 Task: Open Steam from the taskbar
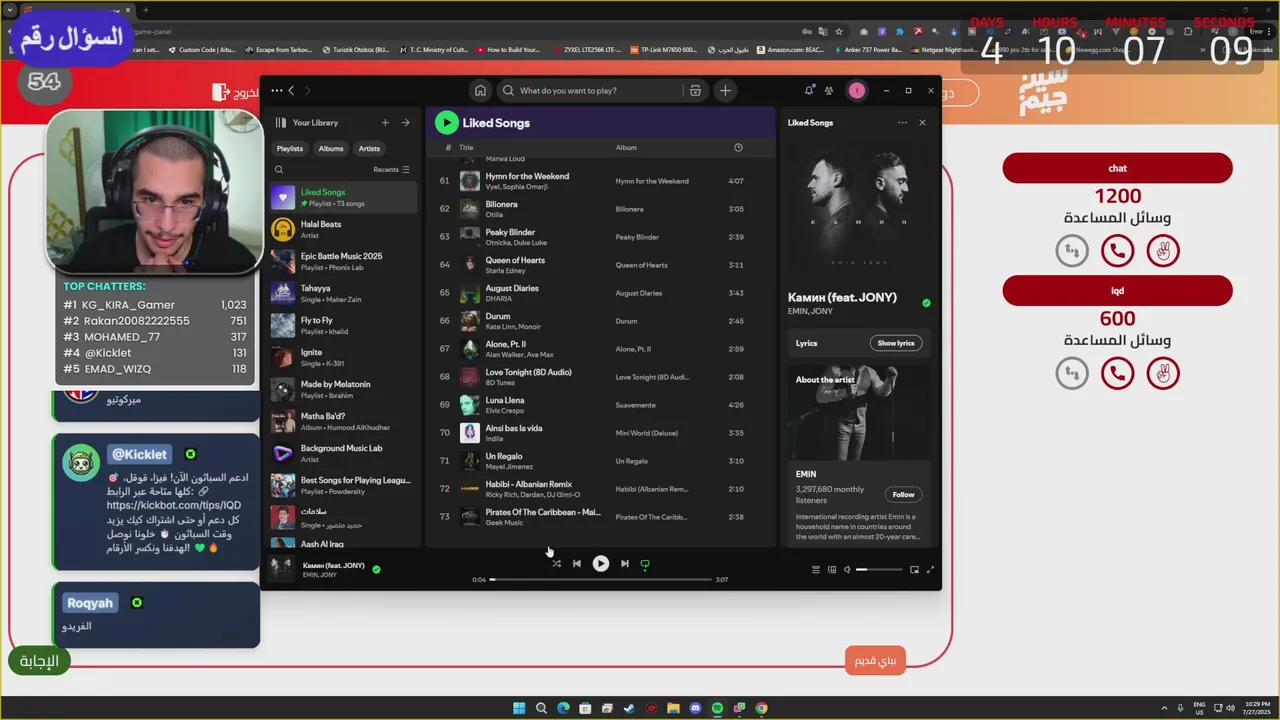(x=629, y=708)
